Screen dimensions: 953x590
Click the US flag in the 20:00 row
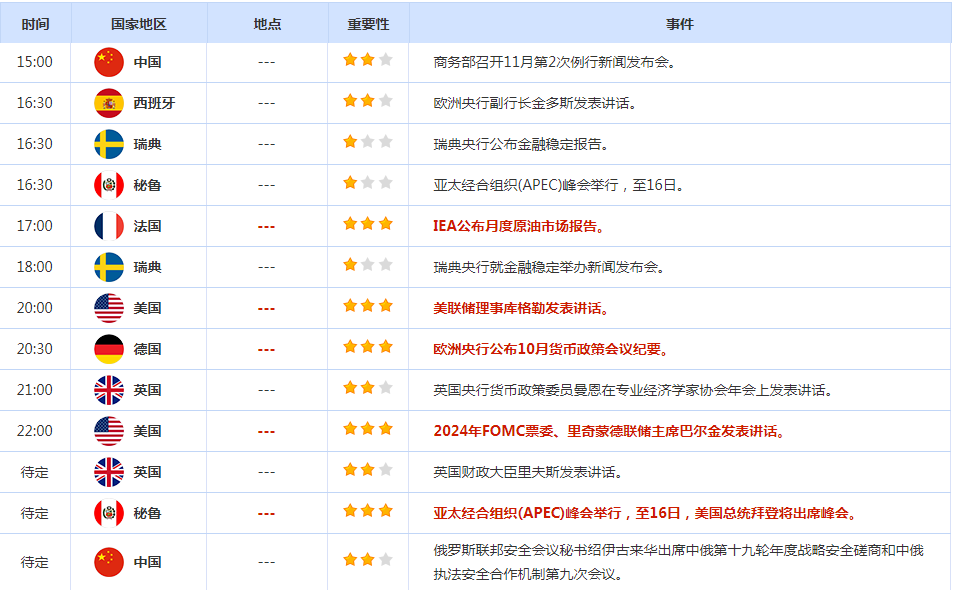click(x=109, y=308)
